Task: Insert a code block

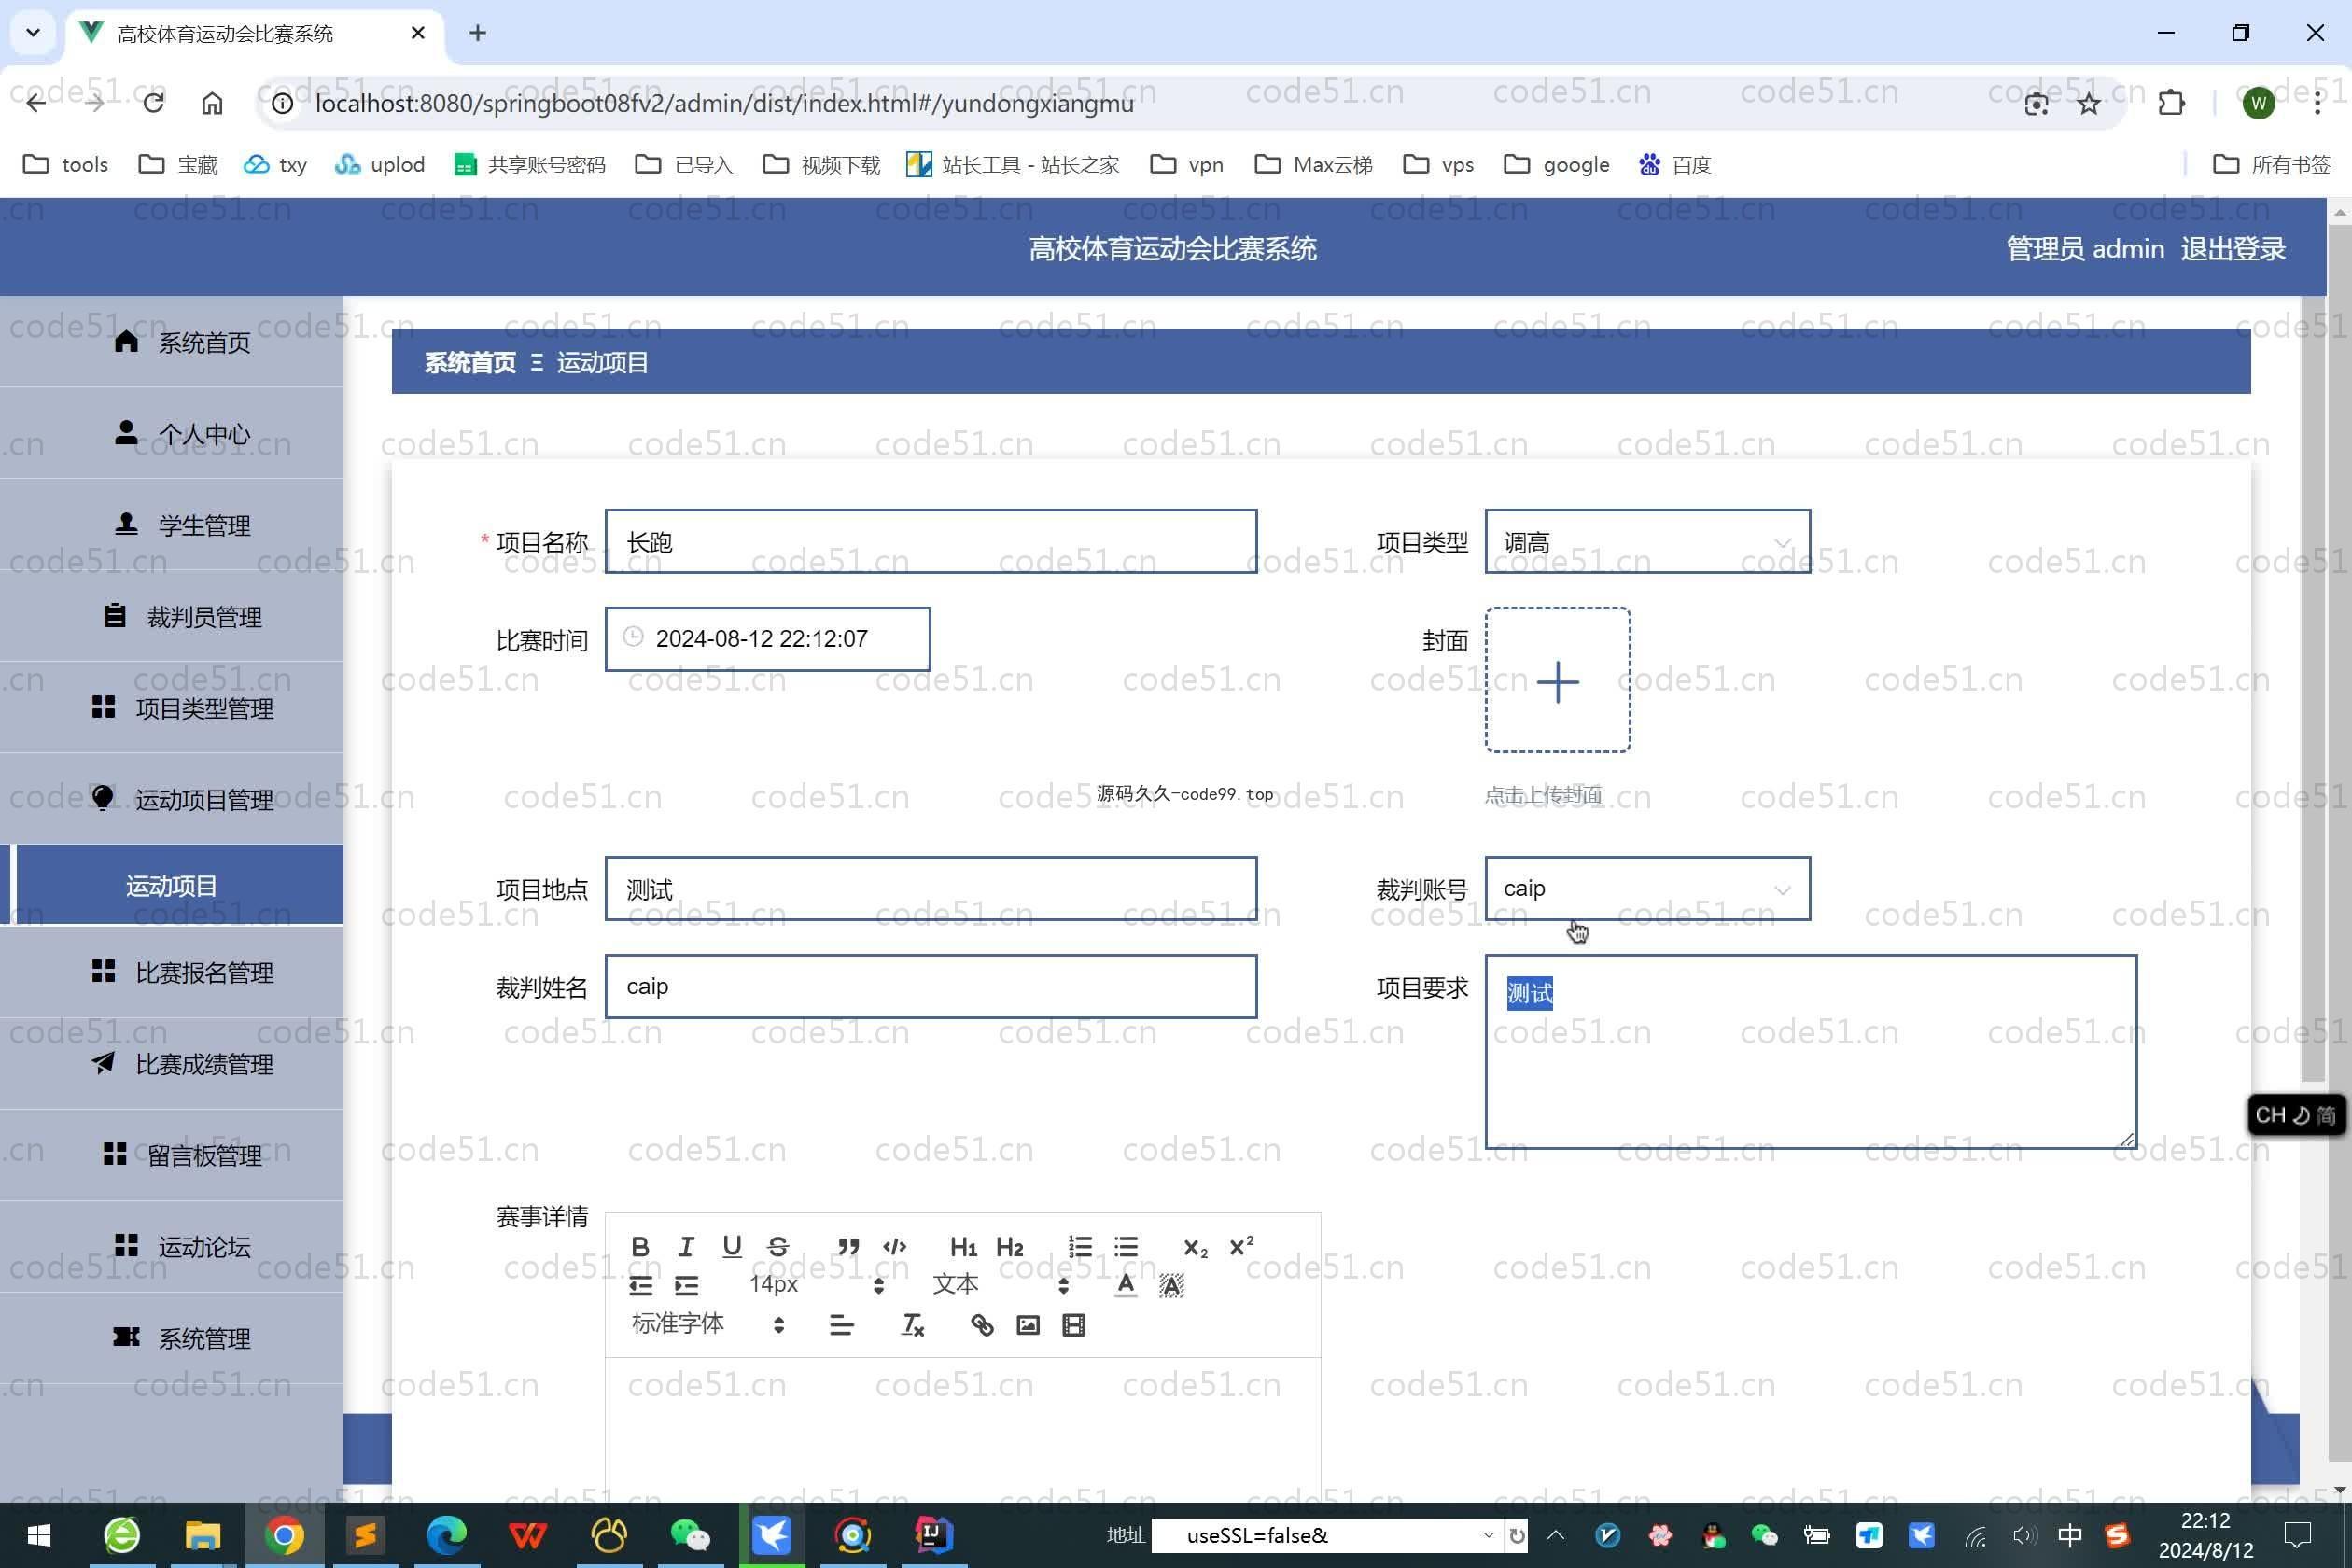Action: (x=894, y=1247)
